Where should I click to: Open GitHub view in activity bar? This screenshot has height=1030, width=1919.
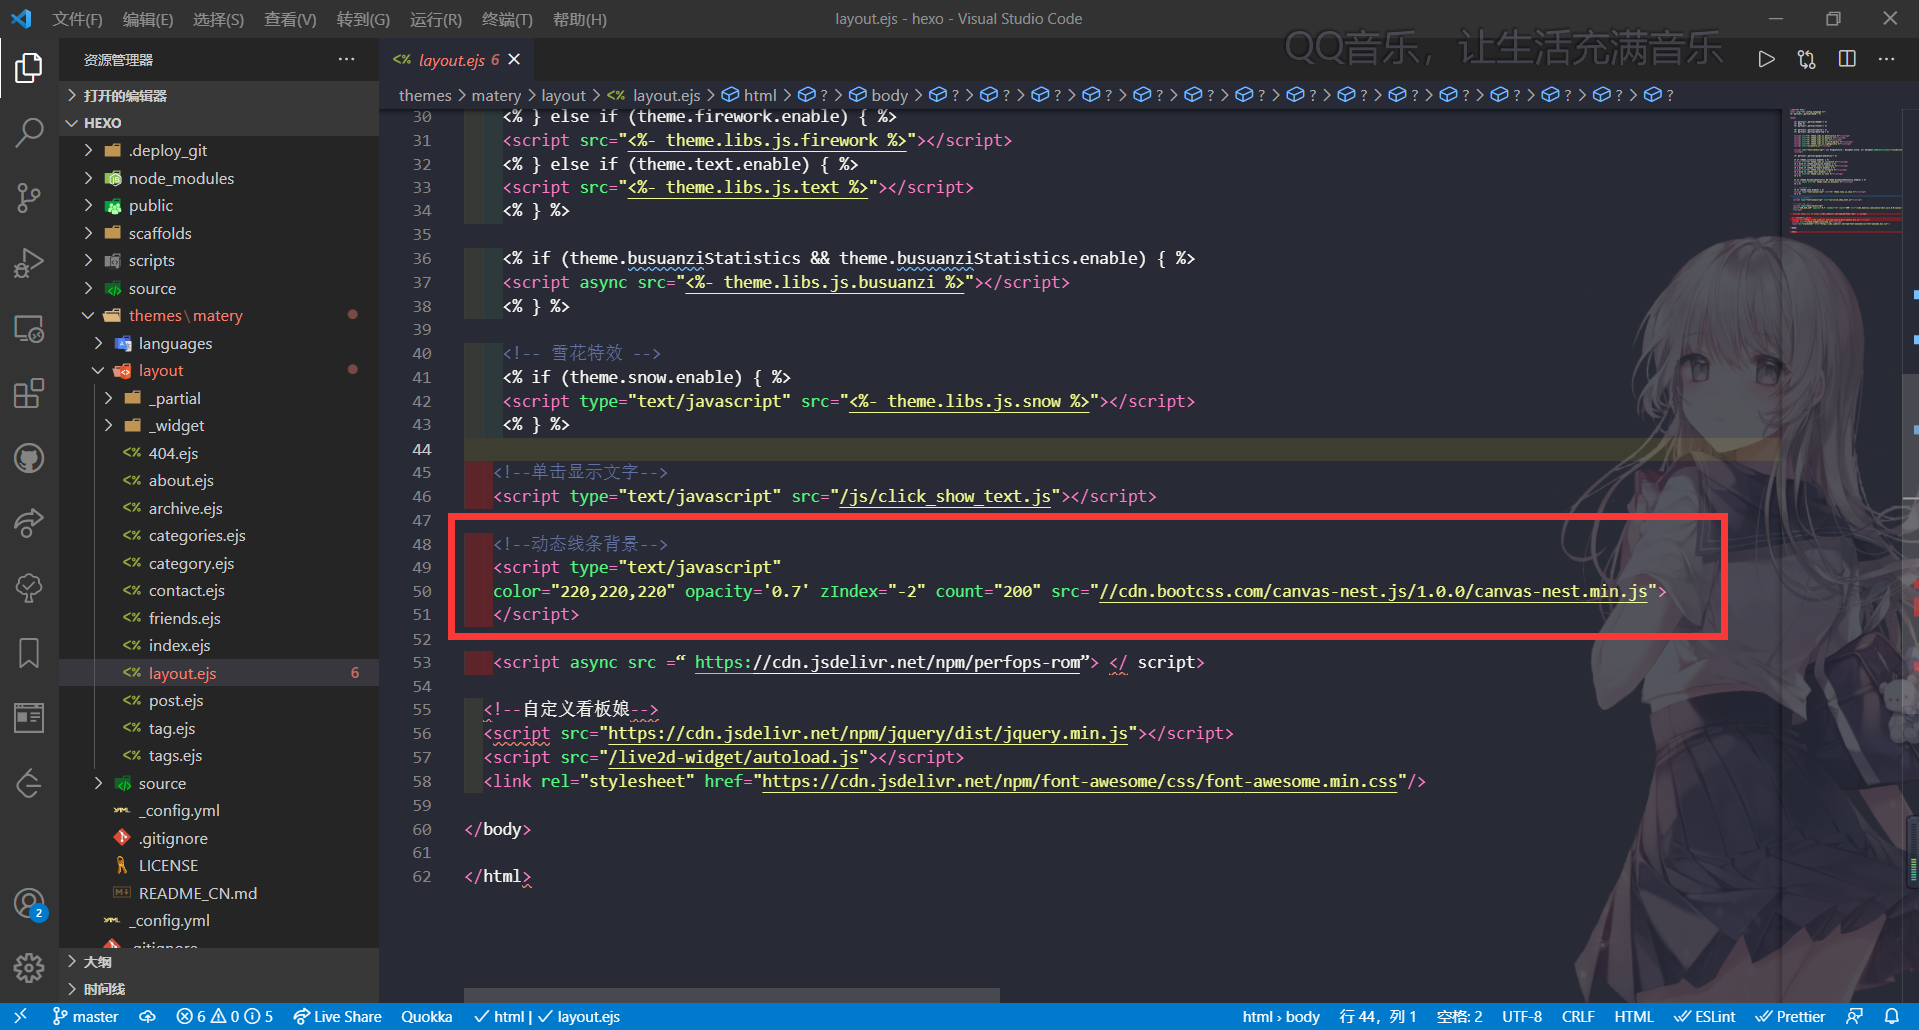coord(29,459)
